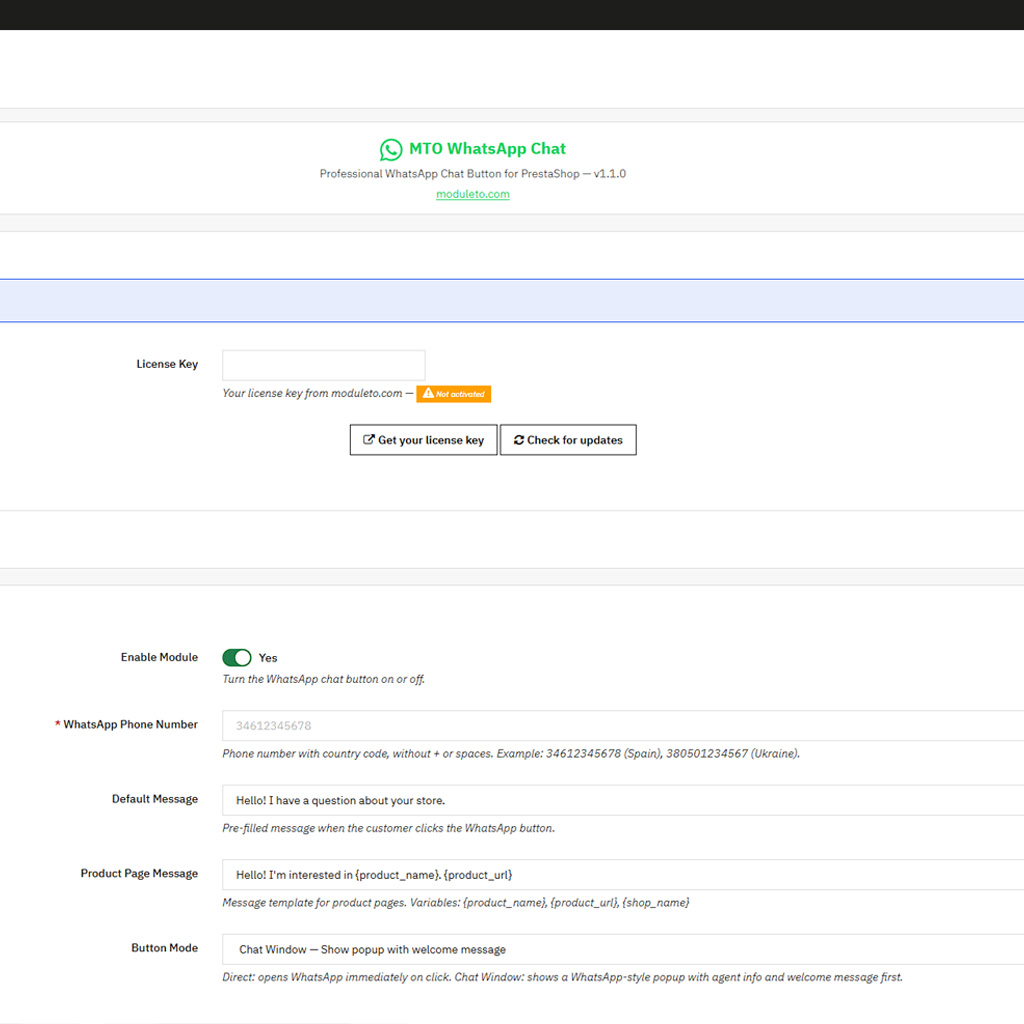
Task: Click the refresh icon beside 'Check for updates'
Action: coord(519,440)
